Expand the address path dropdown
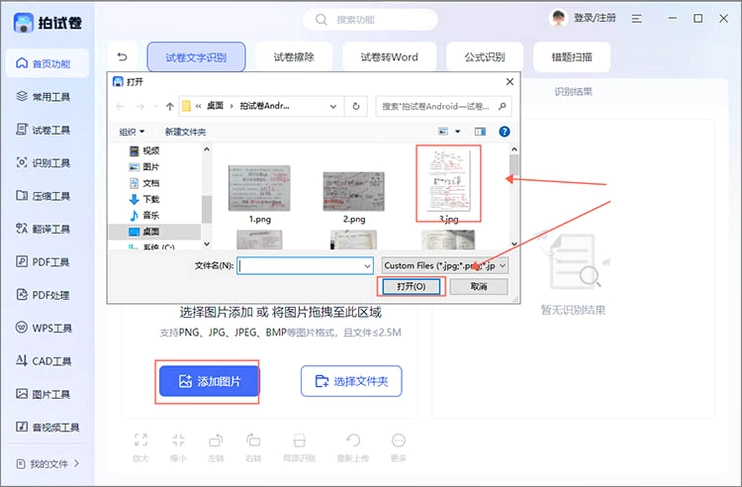This screenshot has height=487, width=742. [x=333, y=106]
